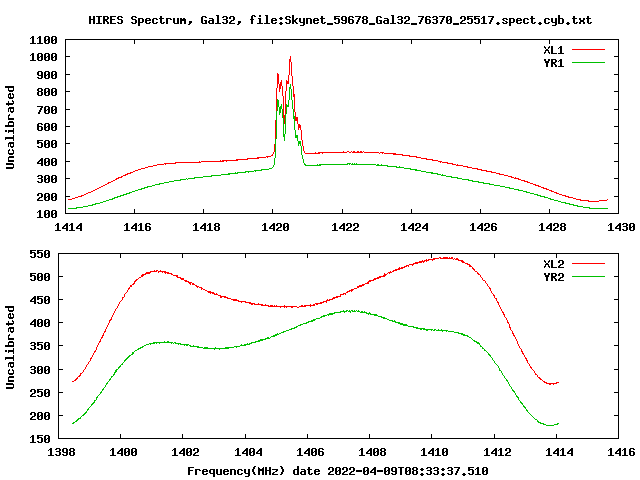The height and width of the screenshot is (480, 640).
Task: Click the 550 y-axis tick label
Action: coord(40,254)
